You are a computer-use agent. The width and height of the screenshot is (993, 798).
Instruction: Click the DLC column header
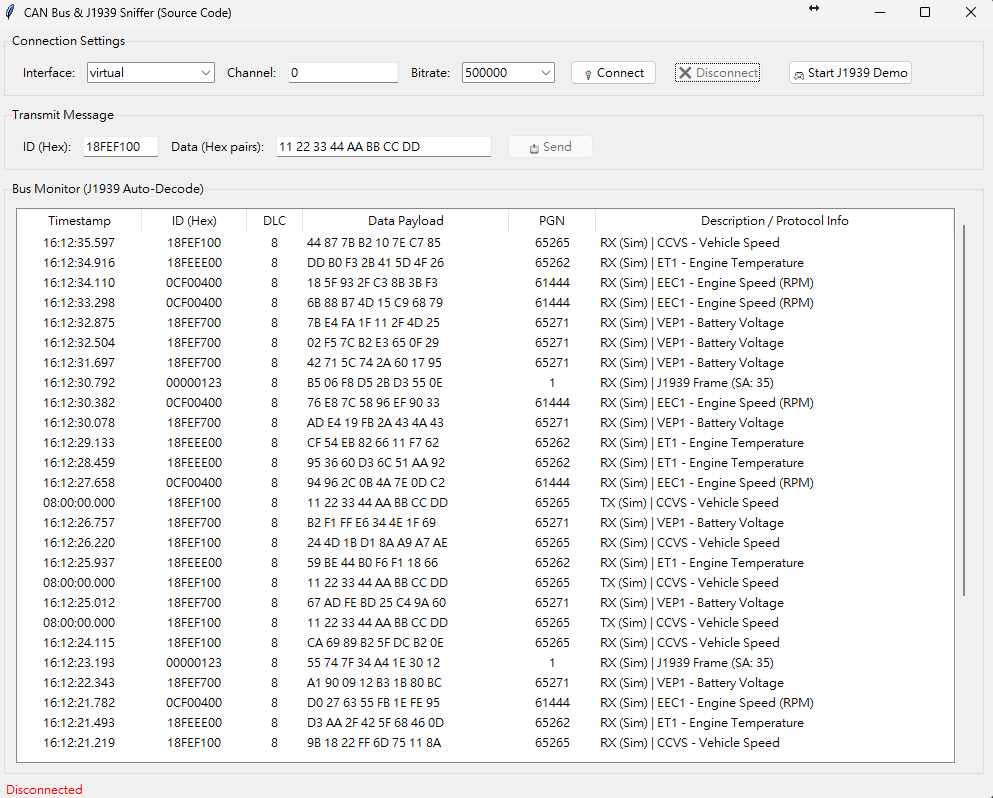[274, 221]
